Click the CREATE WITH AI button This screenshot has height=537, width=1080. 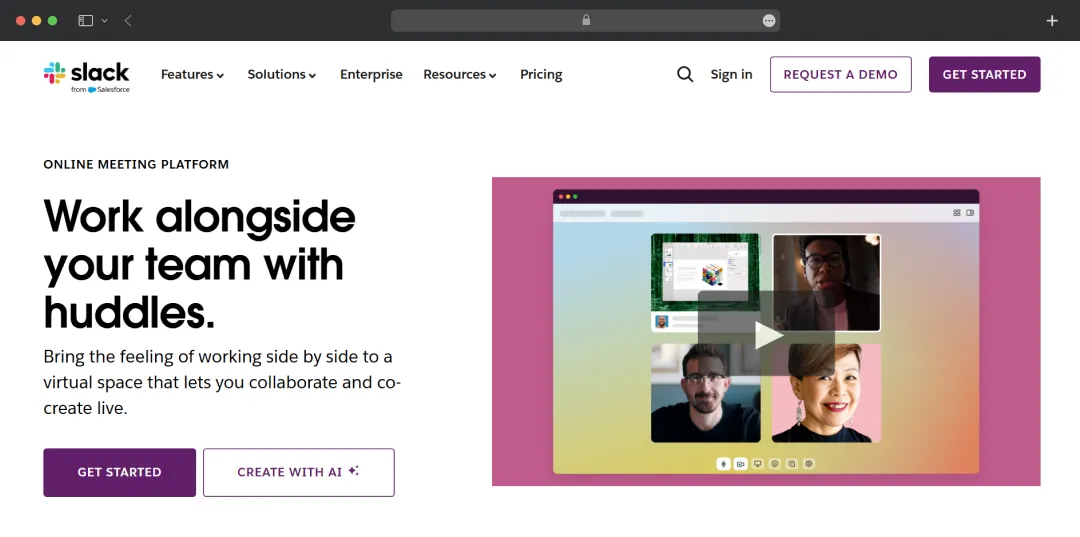[298, 472]
